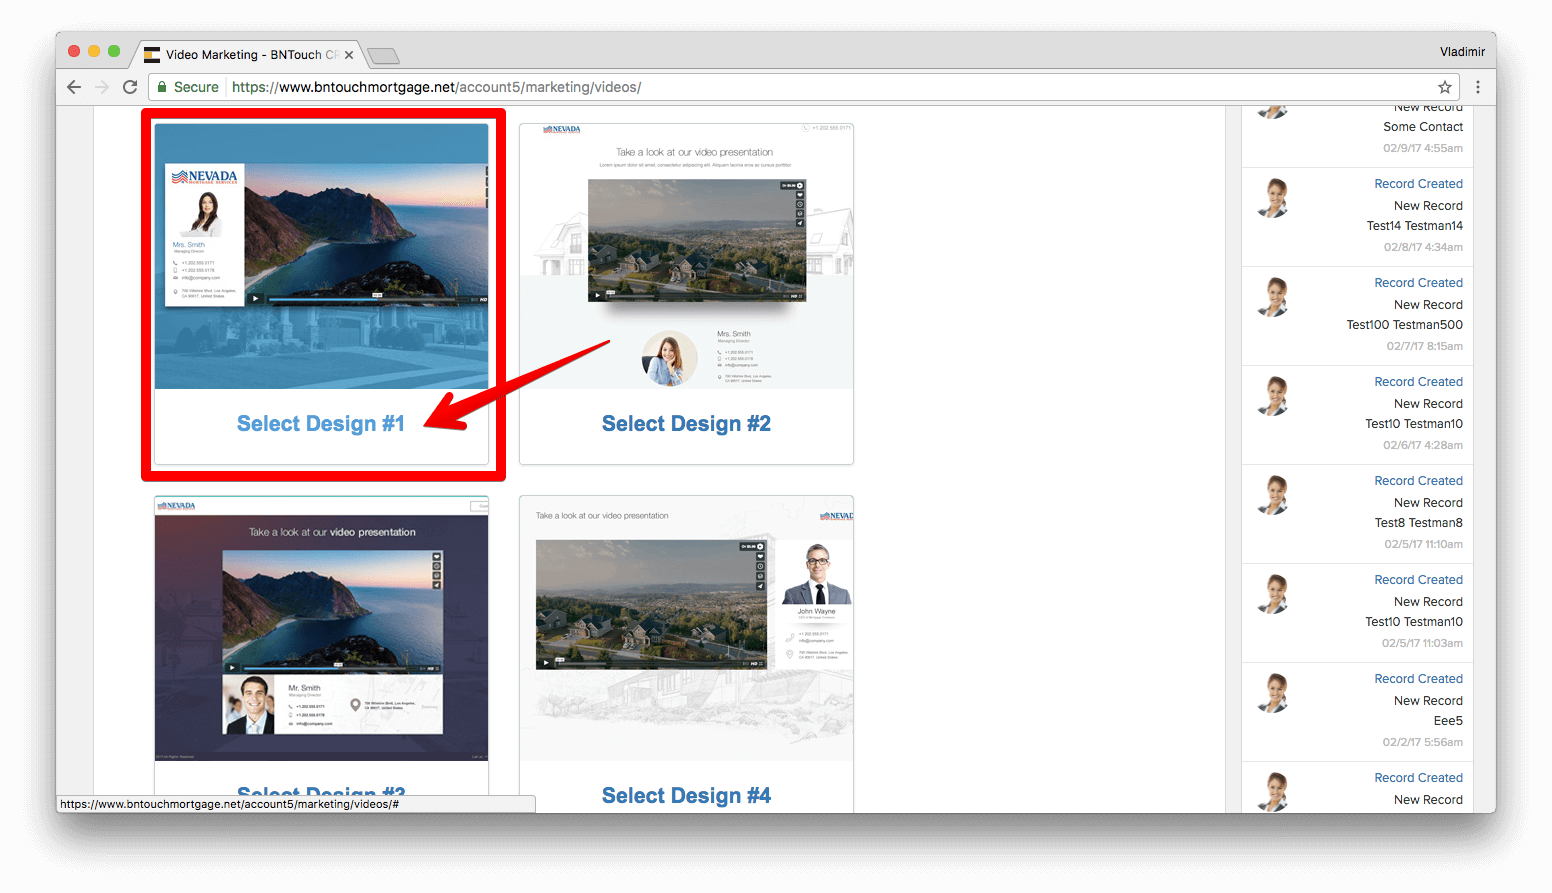Click the Design #4 preview thumbnail
Screen dimensions: 1552x893
(686, 628)
